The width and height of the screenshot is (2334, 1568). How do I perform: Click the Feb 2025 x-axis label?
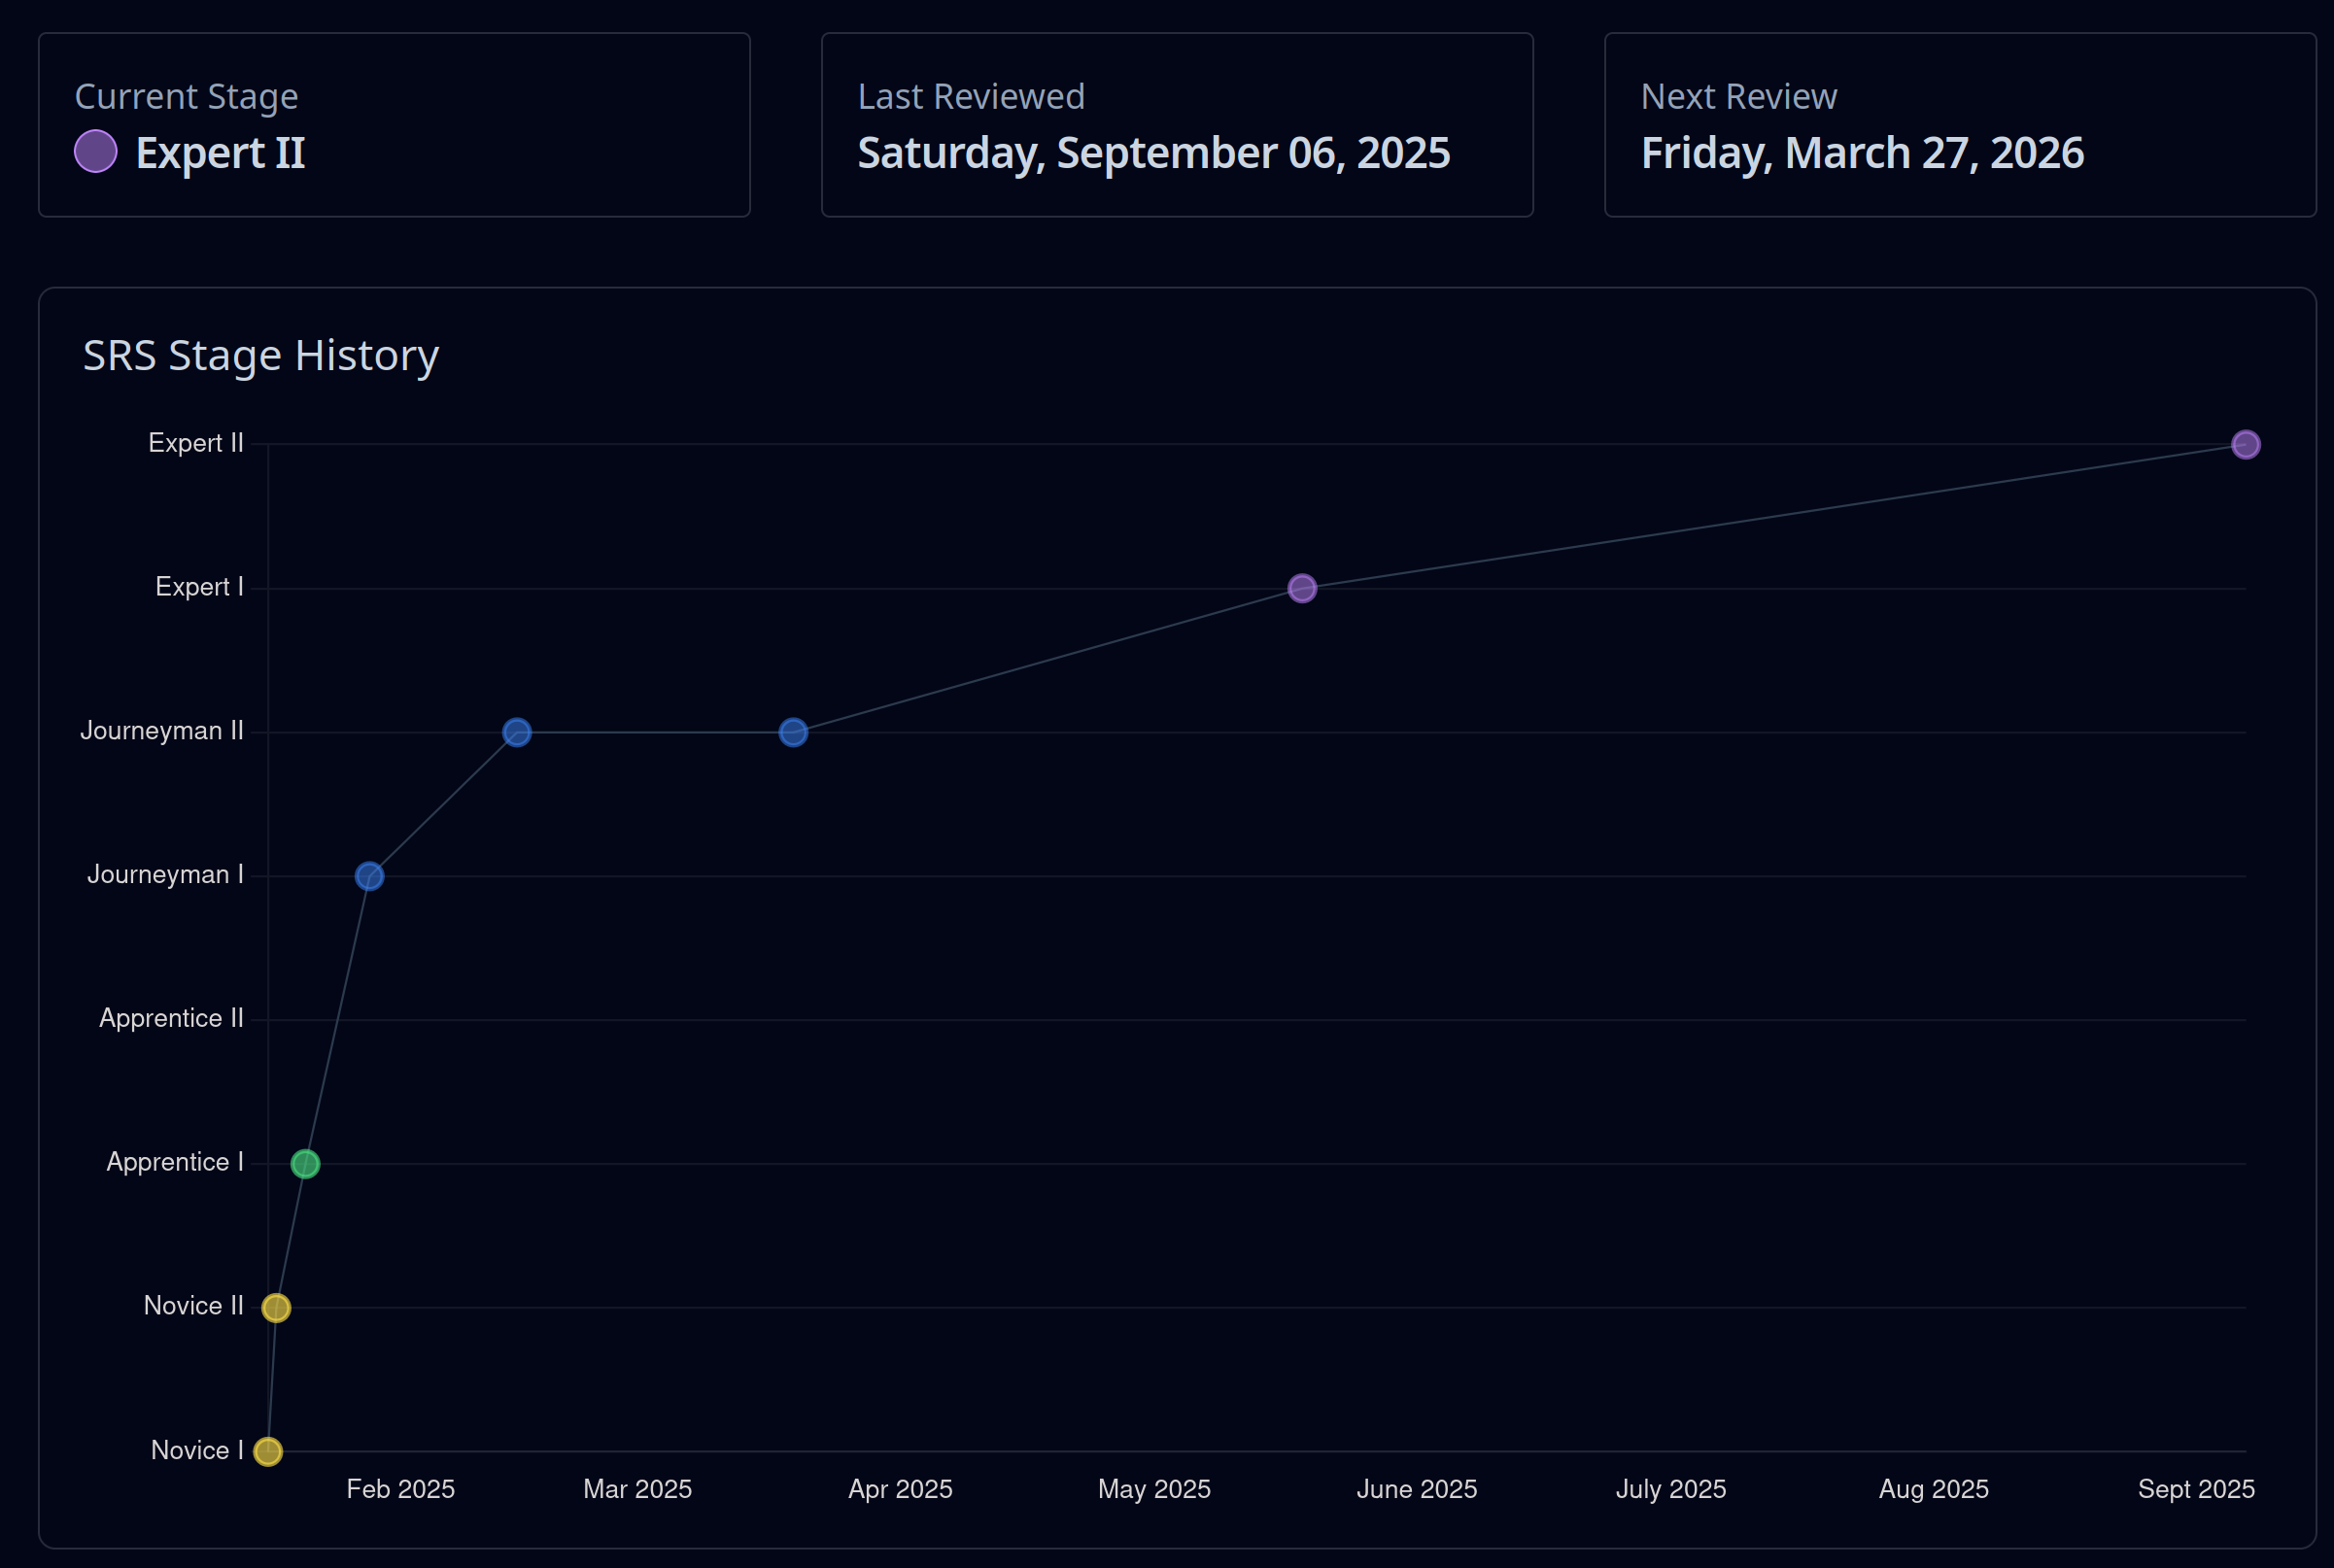coord(400,1489)
